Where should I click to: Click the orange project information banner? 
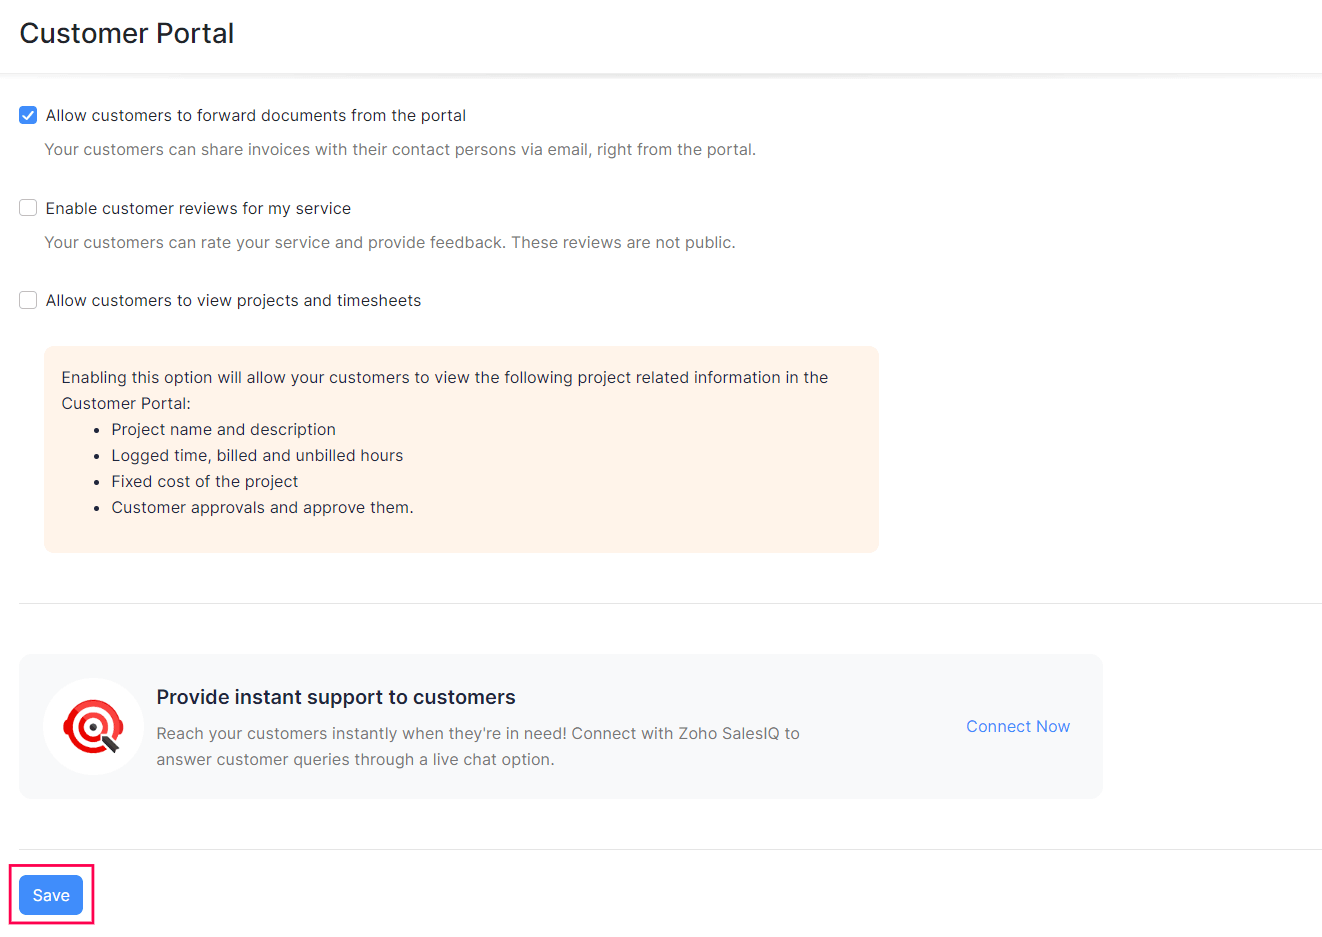(x=460, y=449)
